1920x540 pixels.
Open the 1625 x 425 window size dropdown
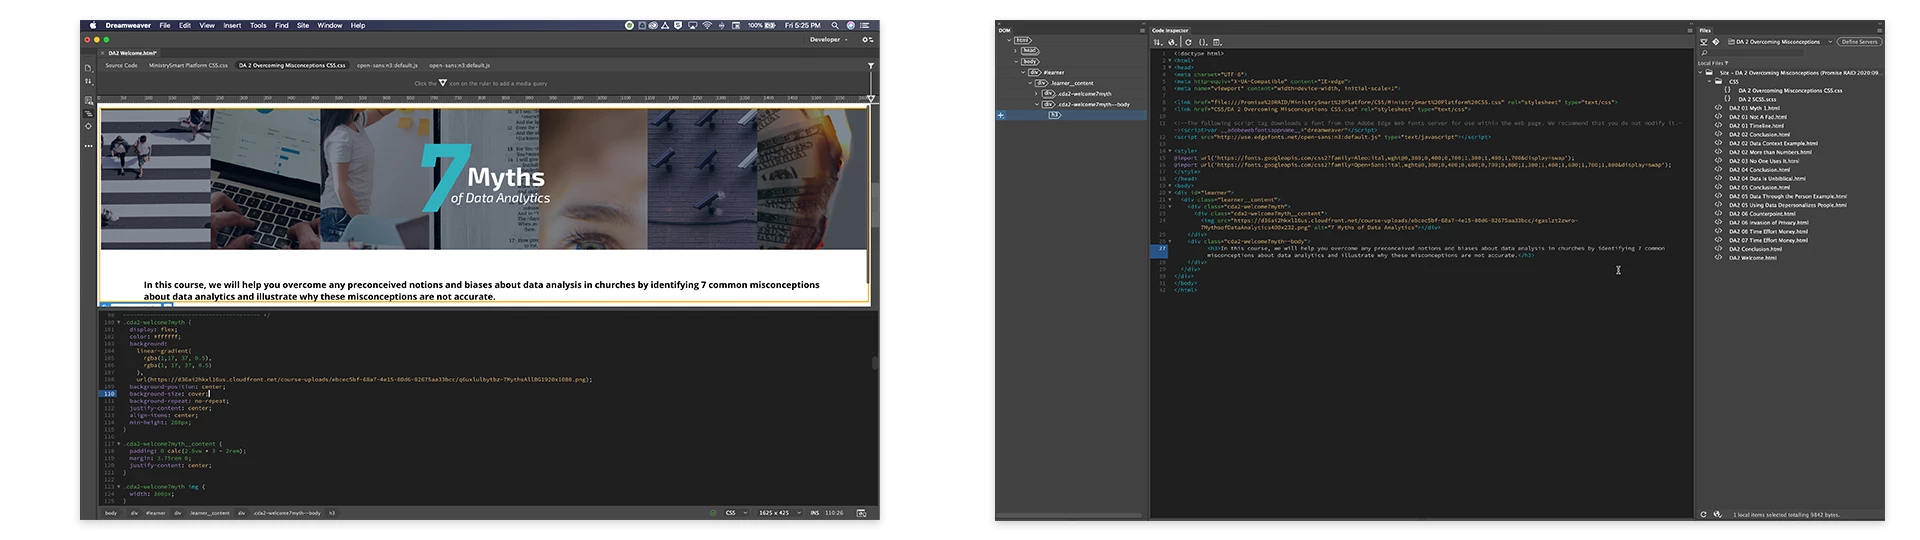779,513
